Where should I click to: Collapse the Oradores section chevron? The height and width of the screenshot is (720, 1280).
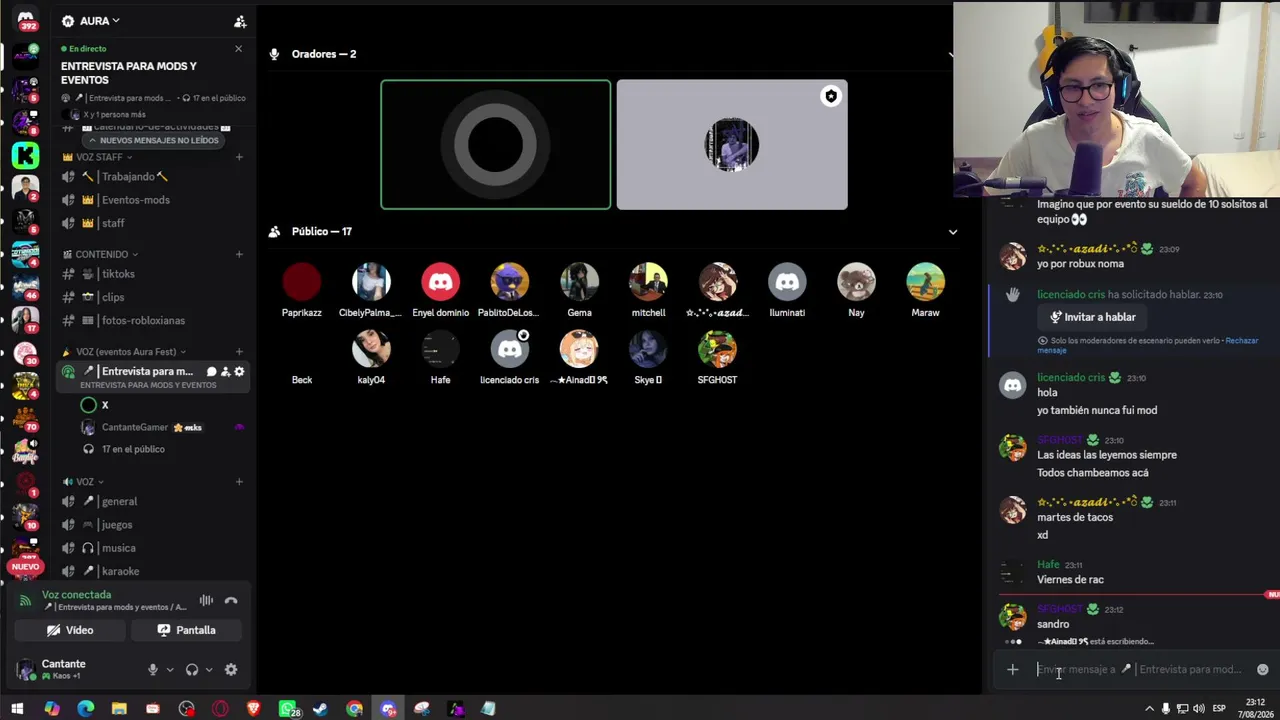click(x=952, y=54)
